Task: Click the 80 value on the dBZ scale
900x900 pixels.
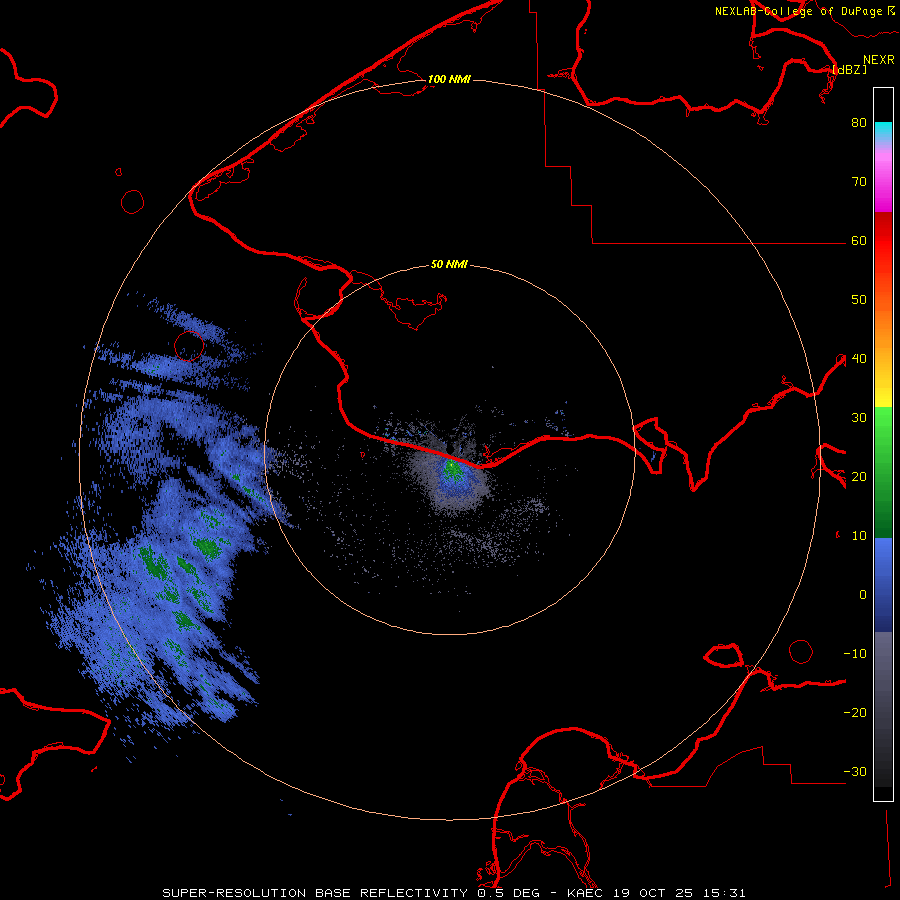Action: pyautogui.click(x=859, y=123)
